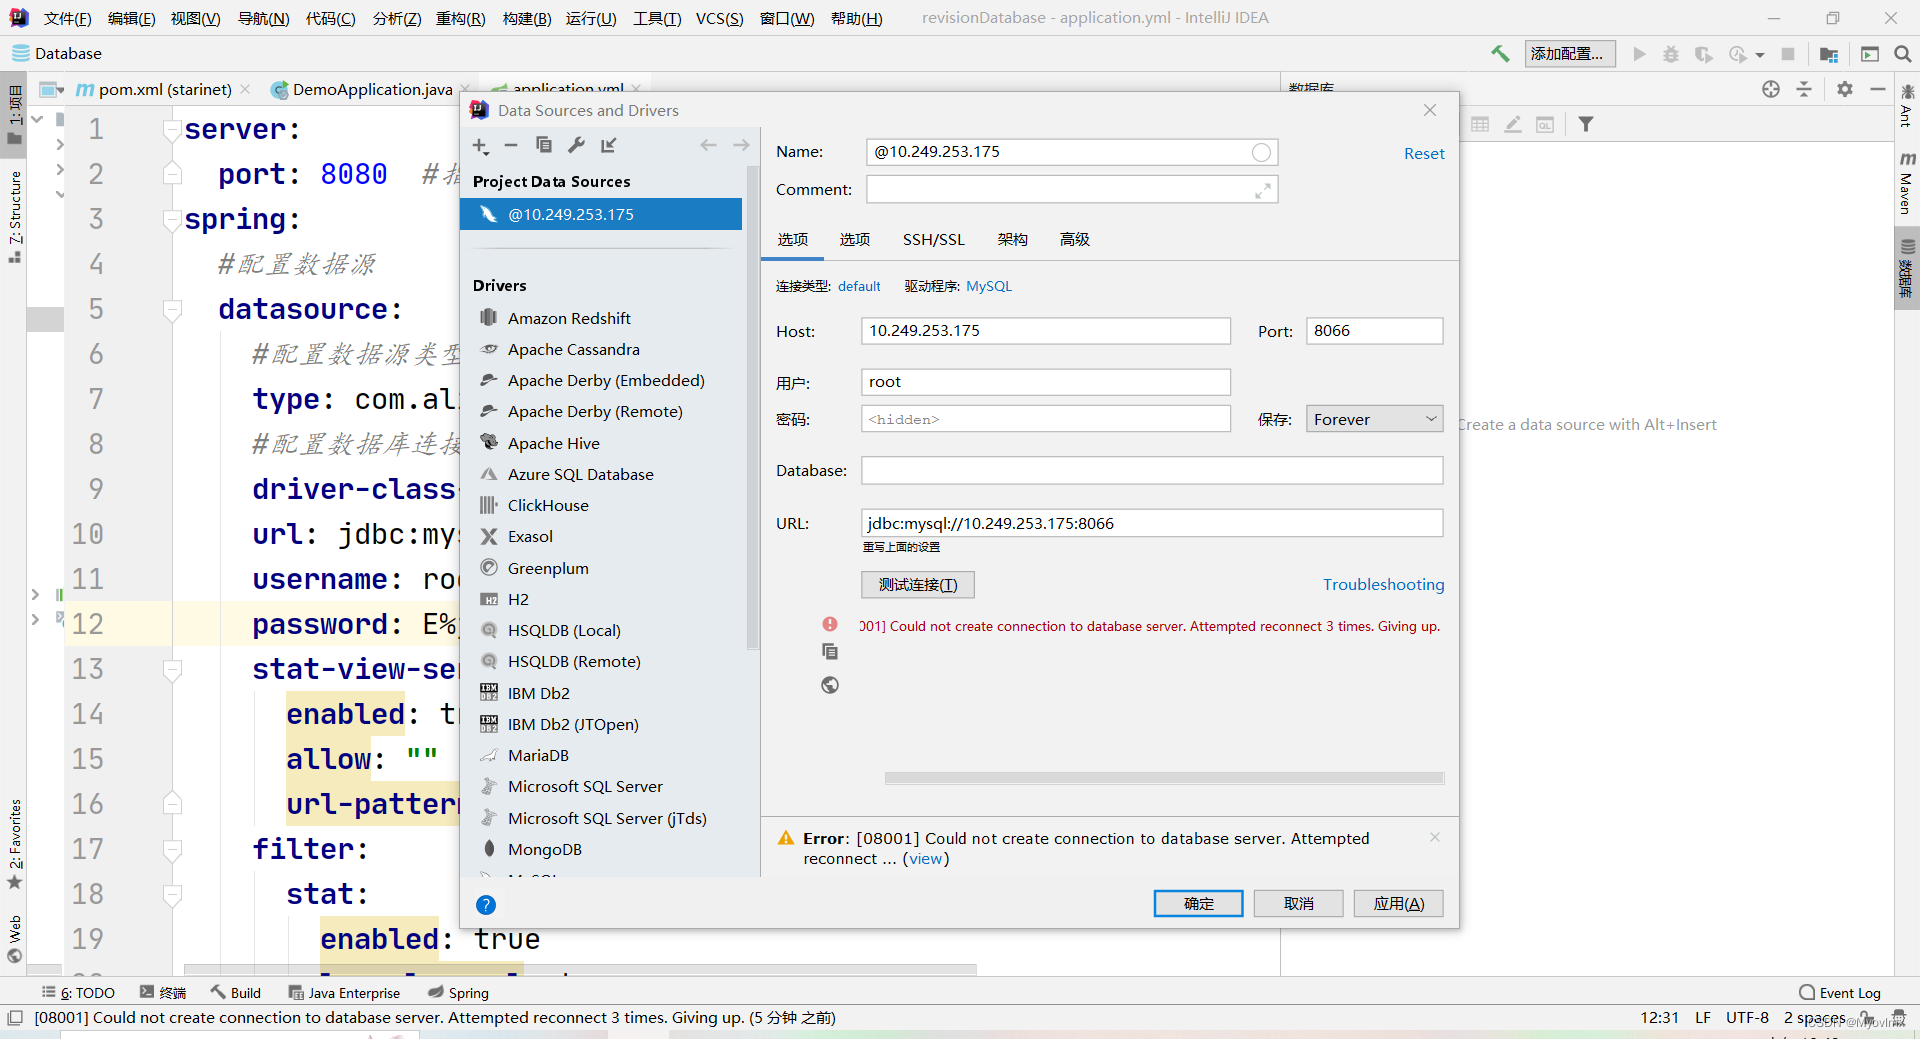1920x1039 pixels.
Task: Open driver settings with the wrench icon
Action: 576,145
